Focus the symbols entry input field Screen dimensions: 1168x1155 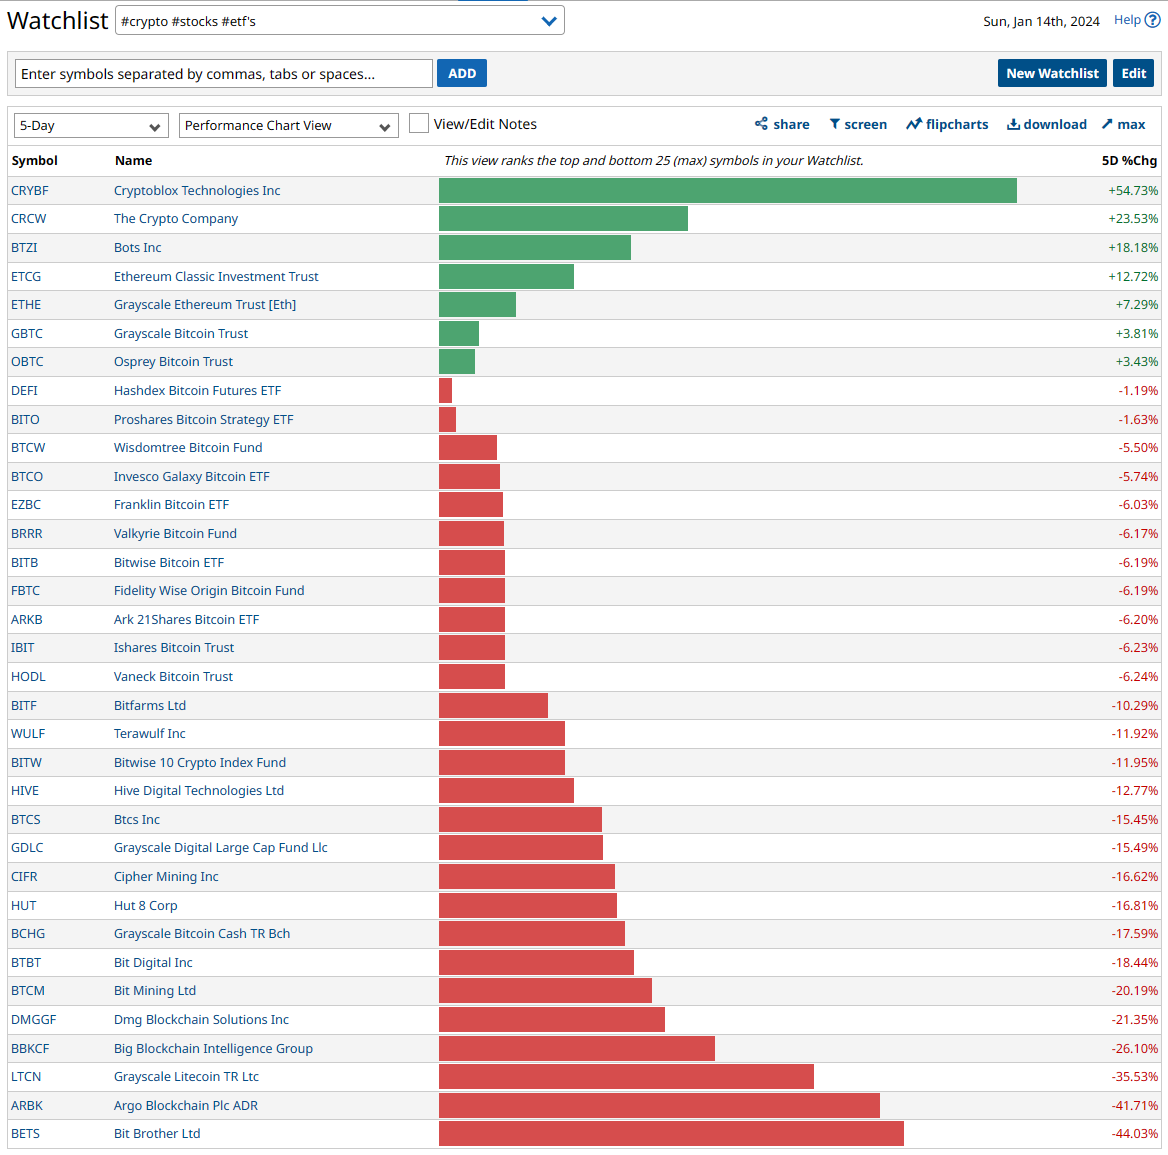point(223,74)
